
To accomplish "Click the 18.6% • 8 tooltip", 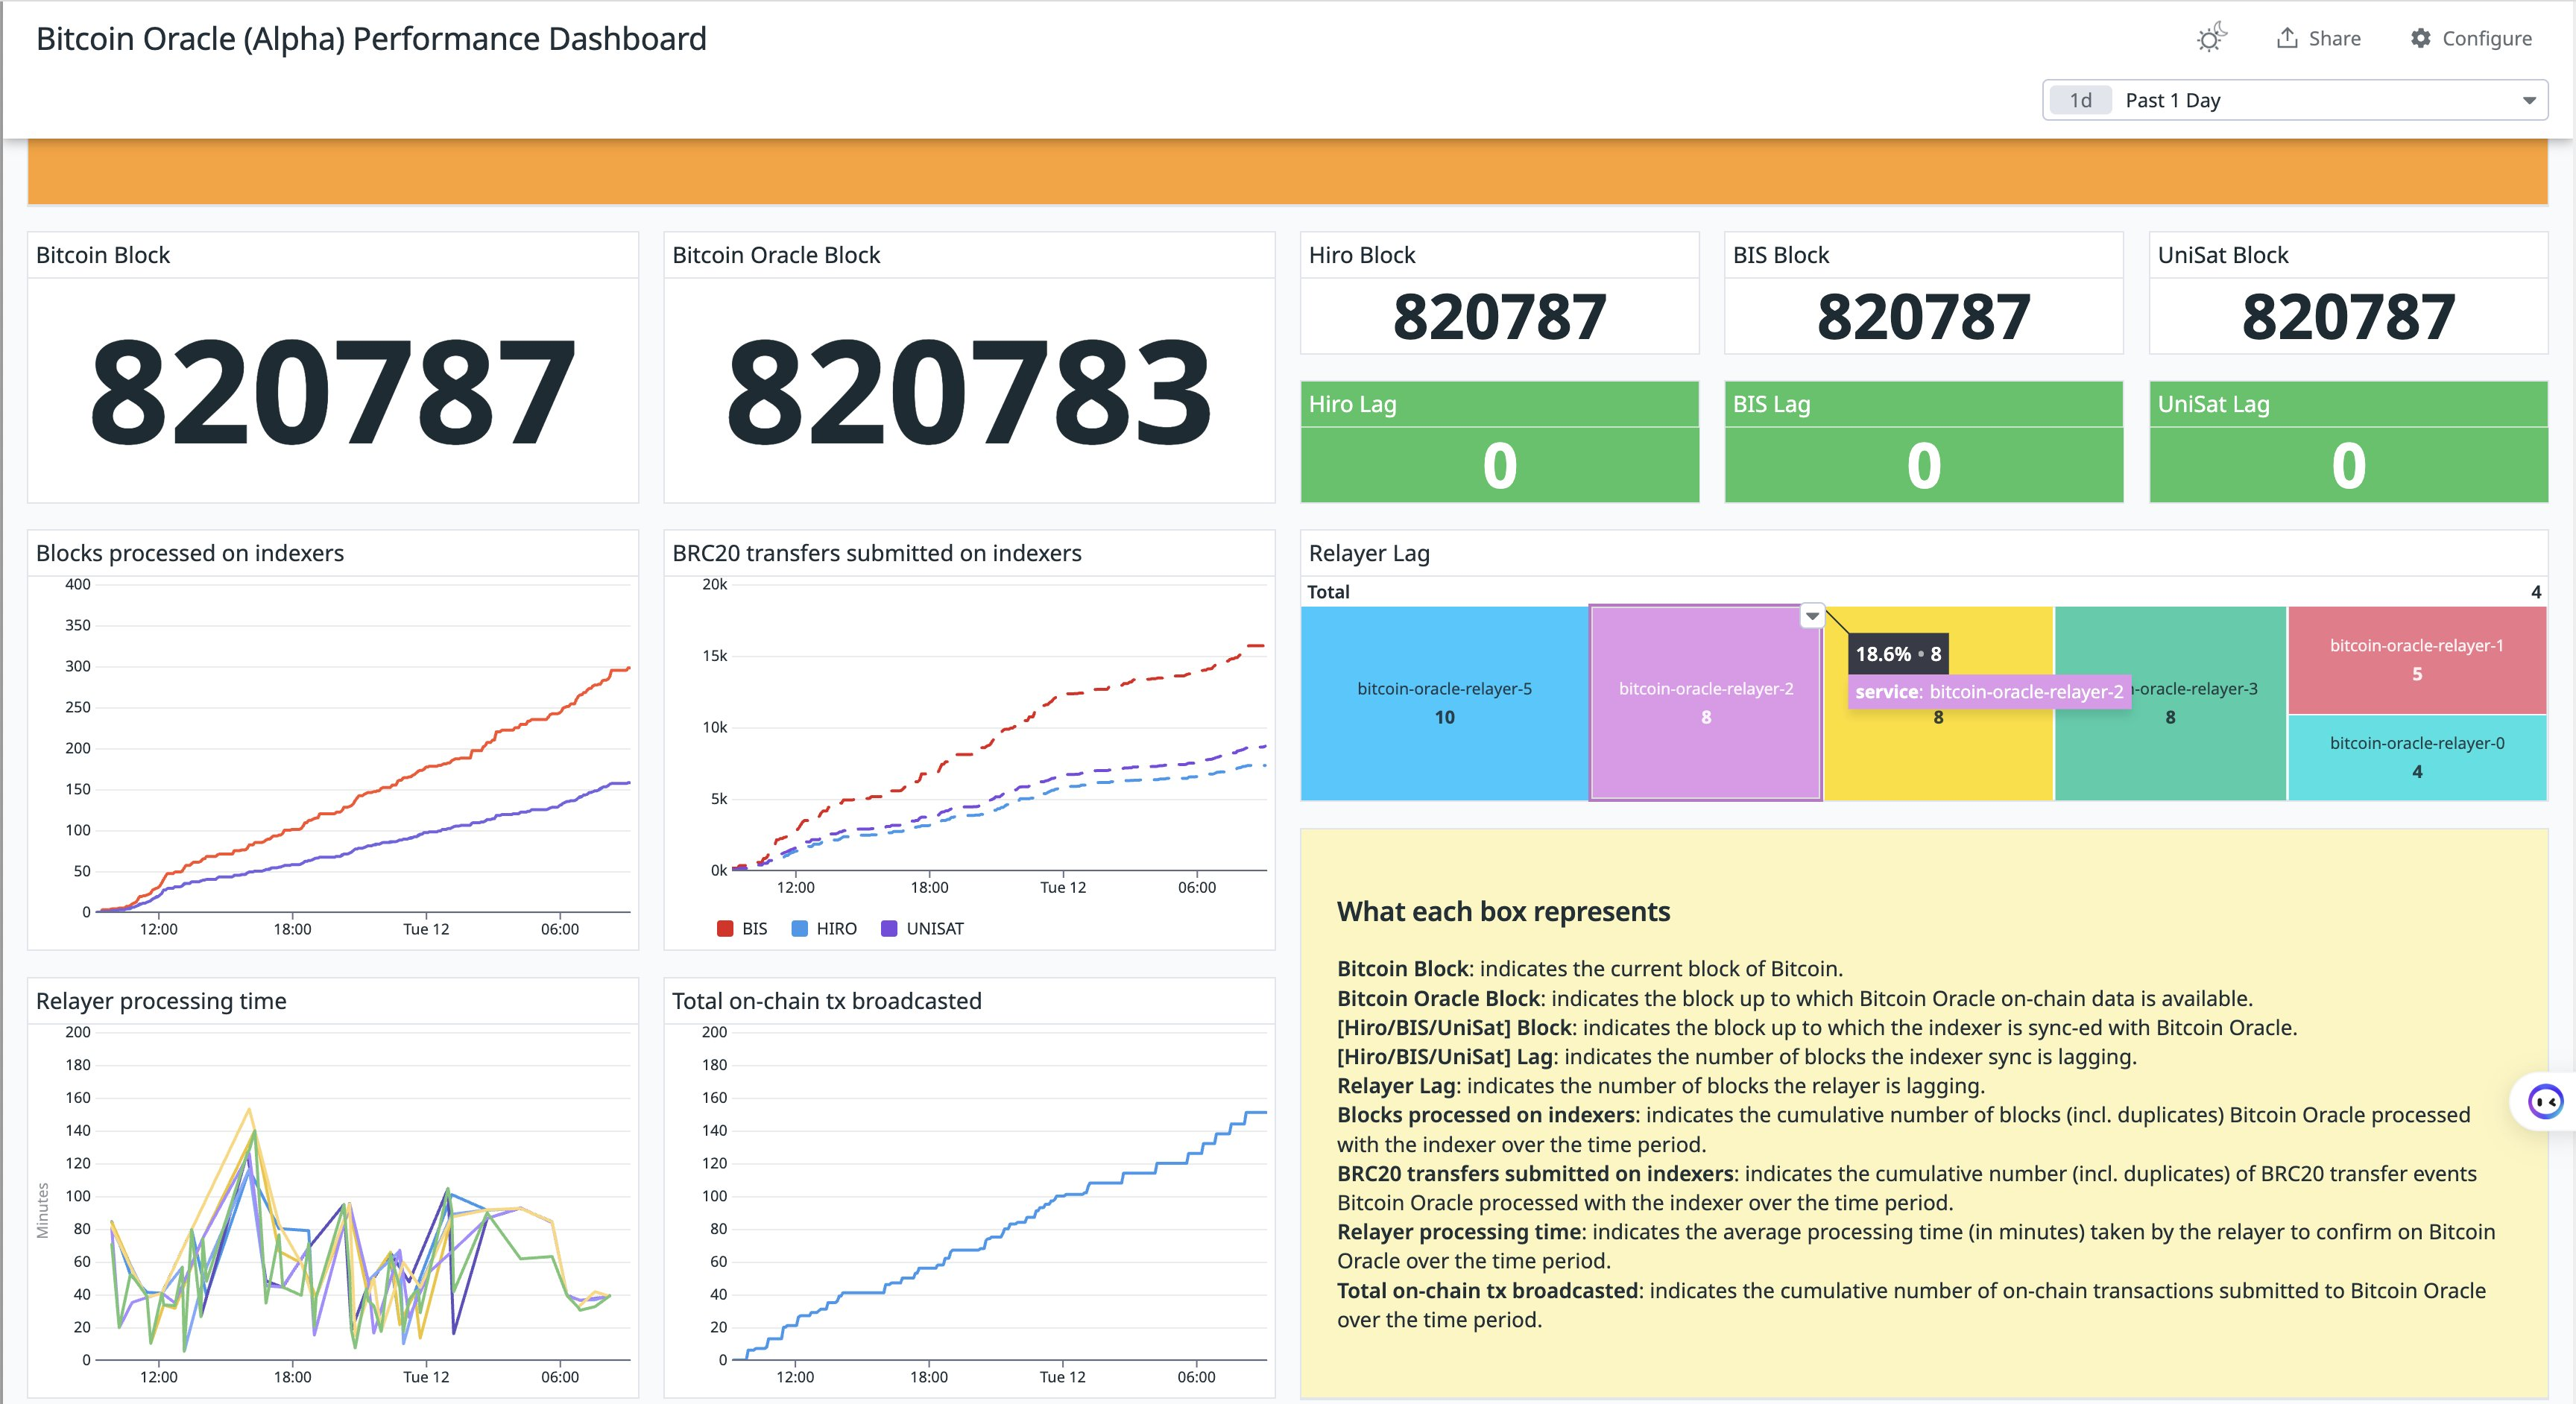I will tap(1898, 654).
